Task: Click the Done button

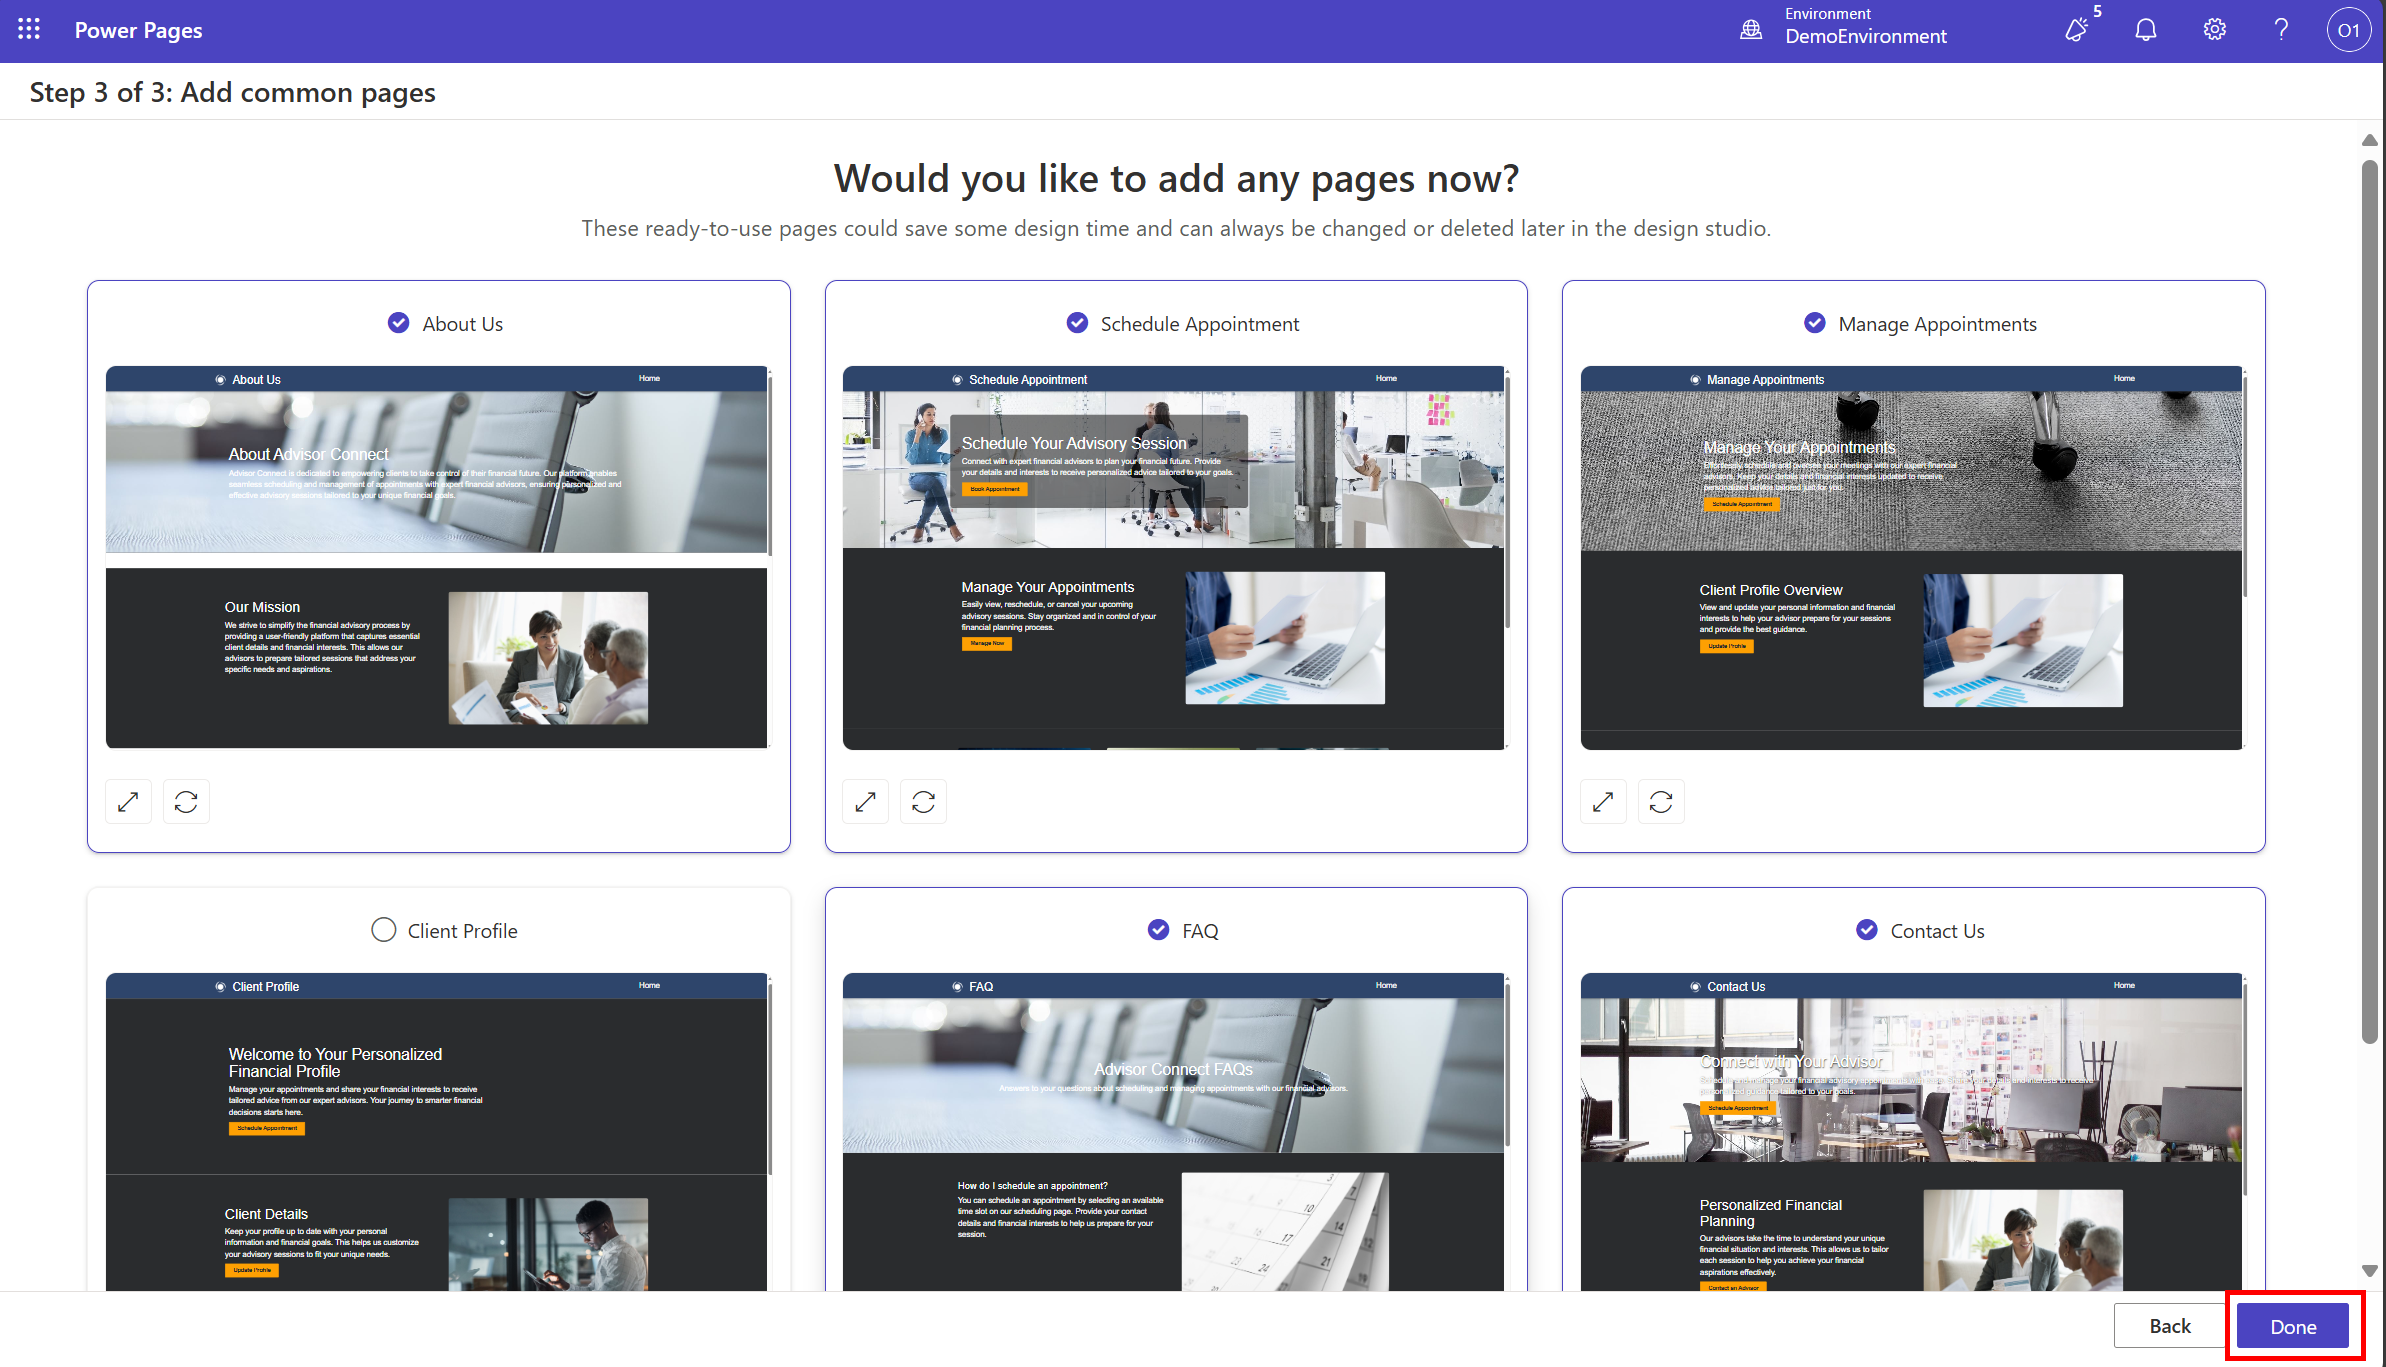Action: click(x=2292, y=1326)
